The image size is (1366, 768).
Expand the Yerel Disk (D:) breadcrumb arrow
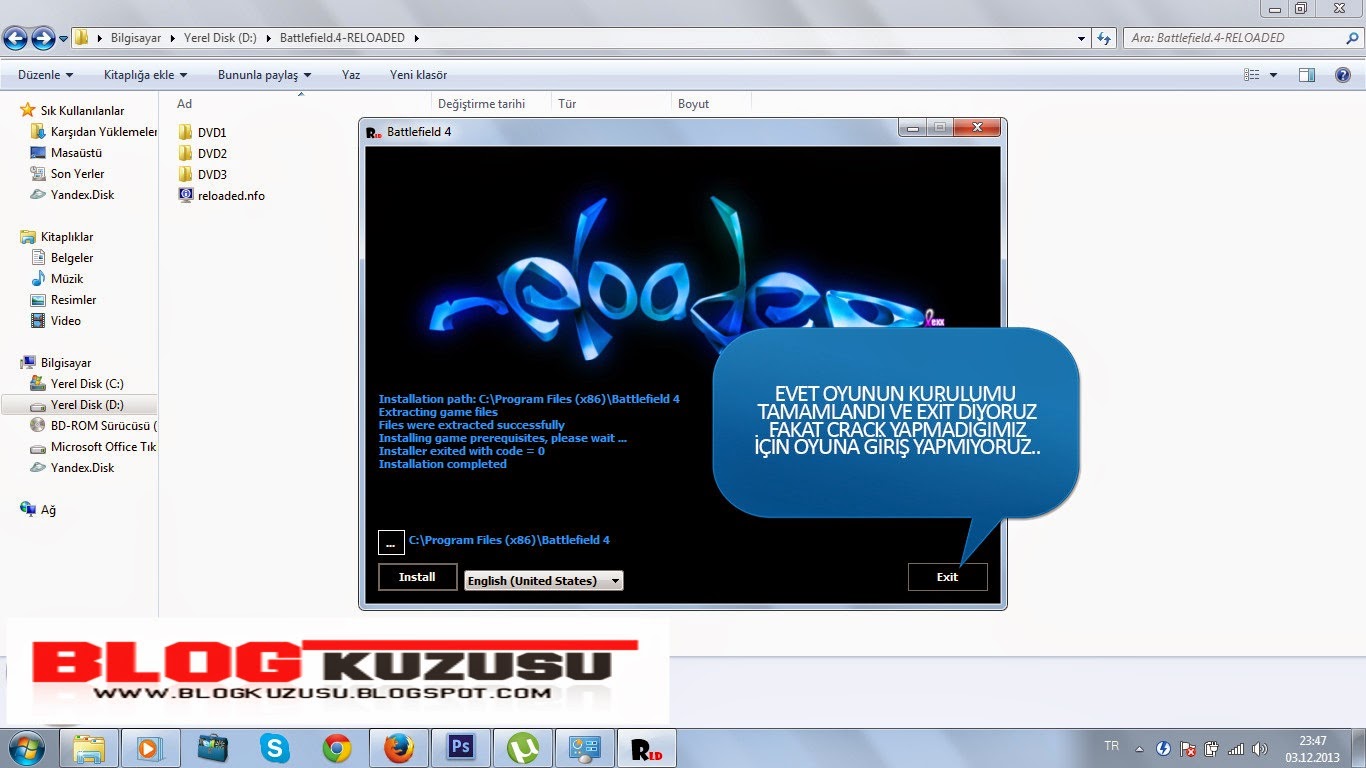269,38
